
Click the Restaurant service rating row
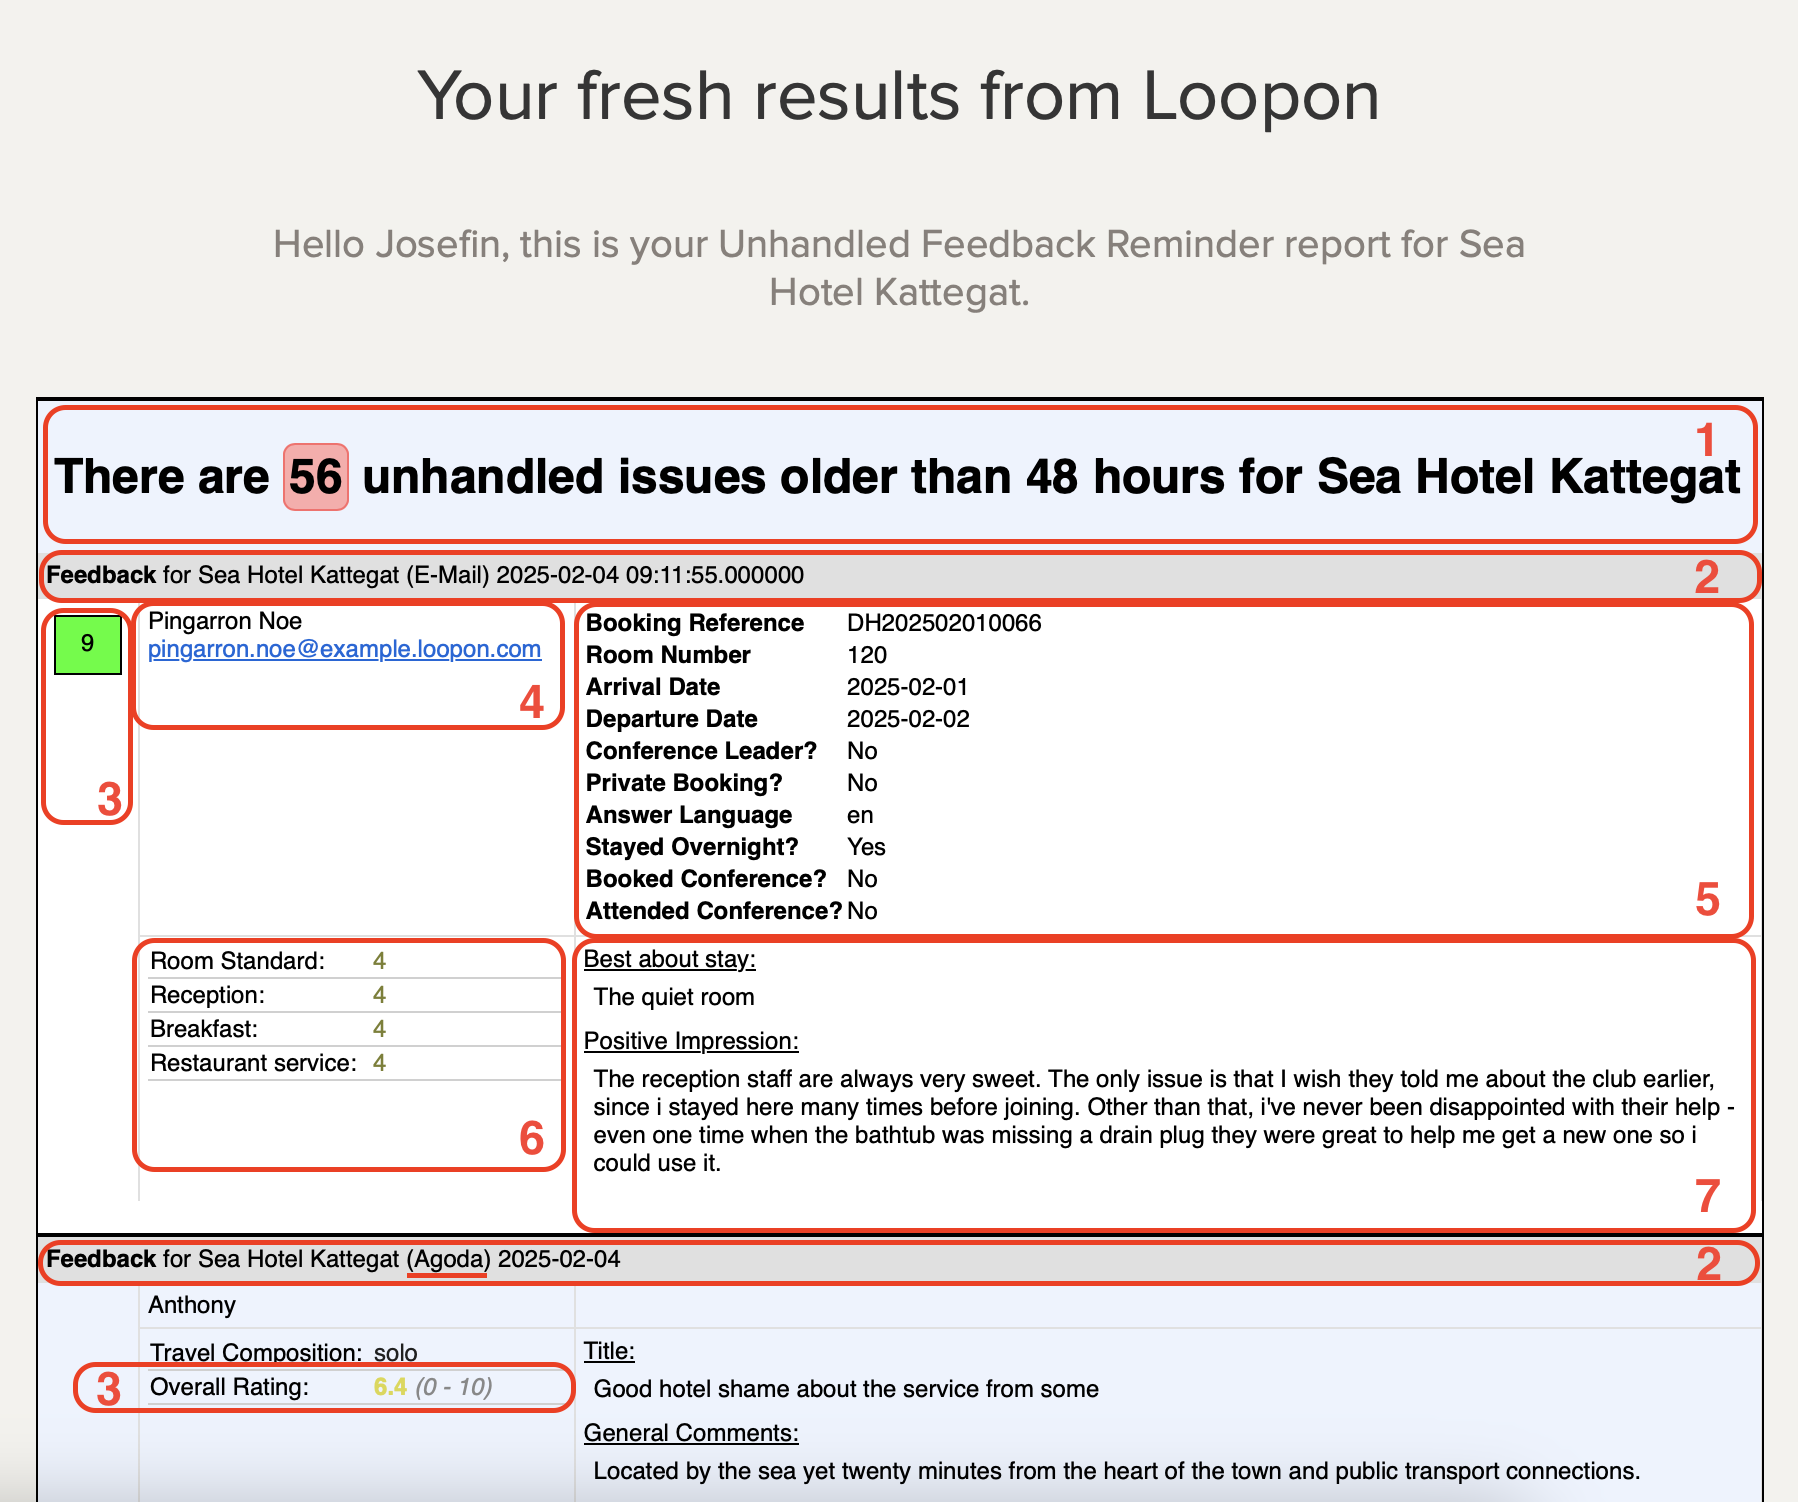pyautogui.click(x=267, y=1063)
